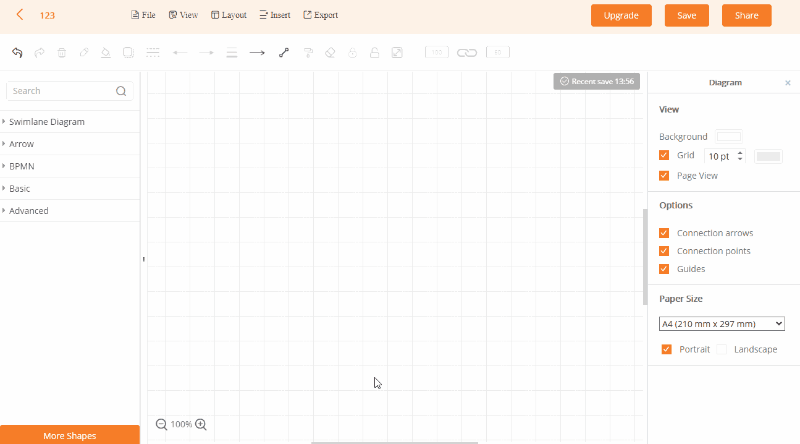
Task: Click the Share button
Action: [x=746, y=15]
